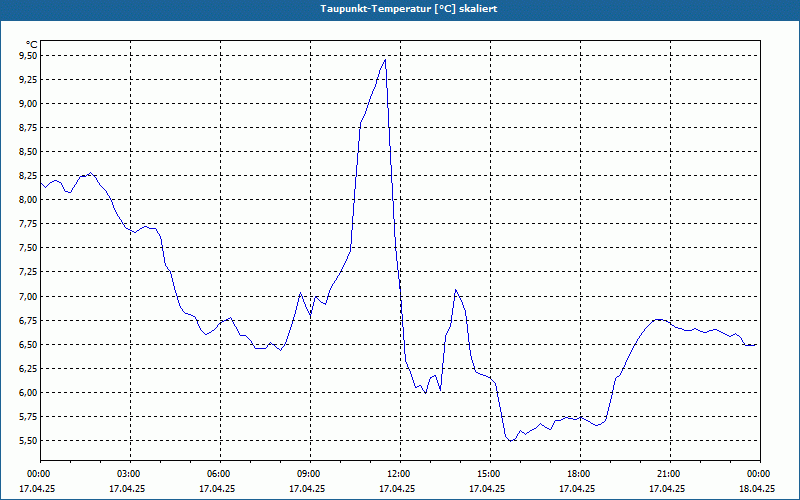Click the '17.04.25' date under 03:00
Image resolution: width=800 pixels, height=500 pixels.
pos(127,488)
